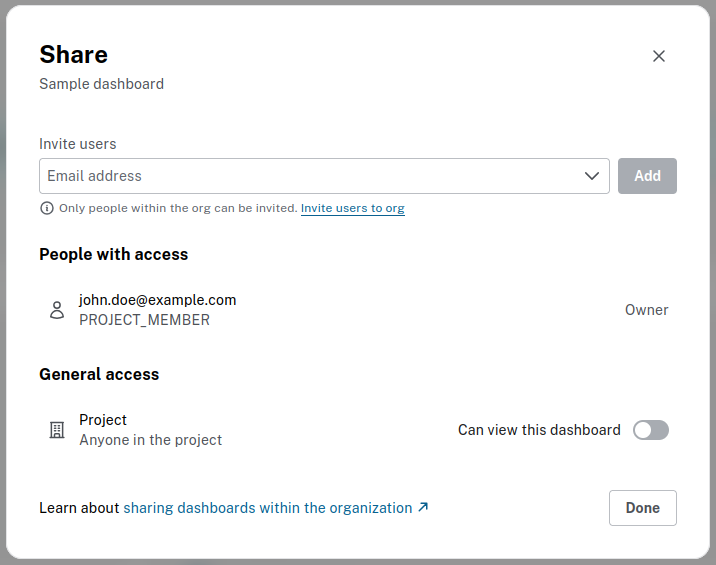Click the Anyone in the project description
The height and width of the screenshot is (565, 716).
[150, 440]
